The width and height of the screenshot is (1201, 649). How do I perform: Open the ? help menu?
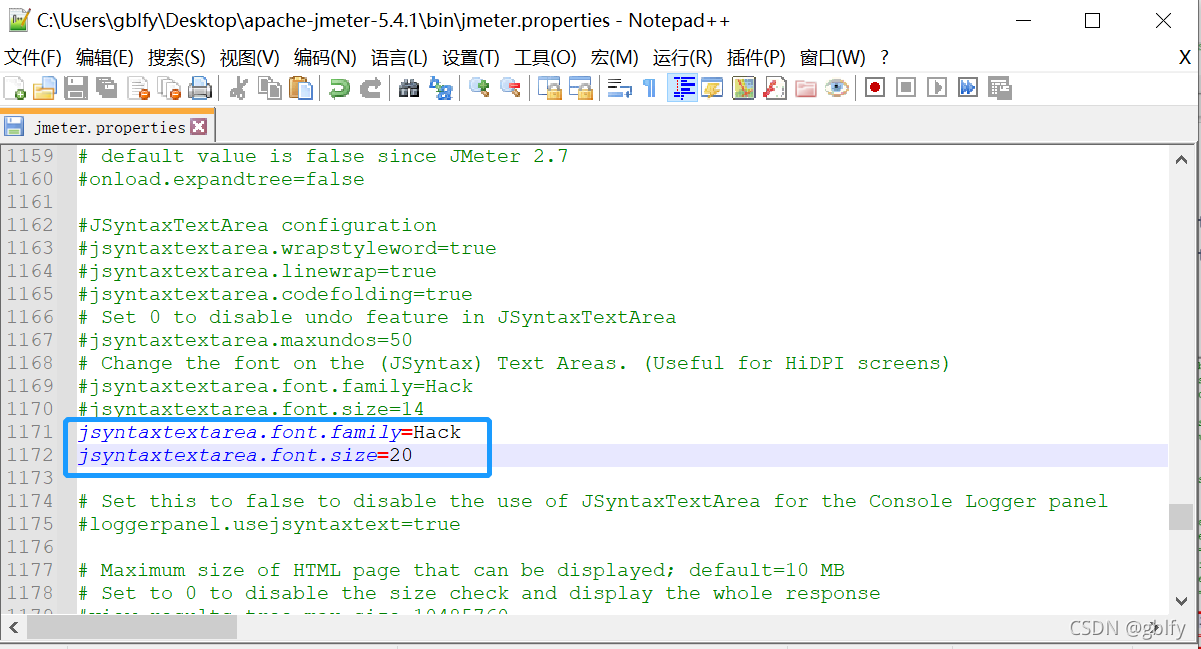[x=884, y=58]
